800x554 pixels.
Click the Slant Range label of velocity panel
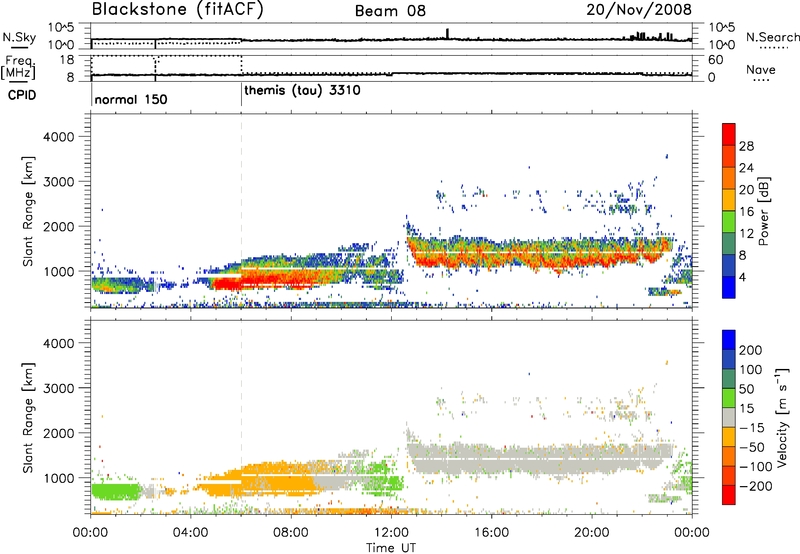(x=29, y=418)
